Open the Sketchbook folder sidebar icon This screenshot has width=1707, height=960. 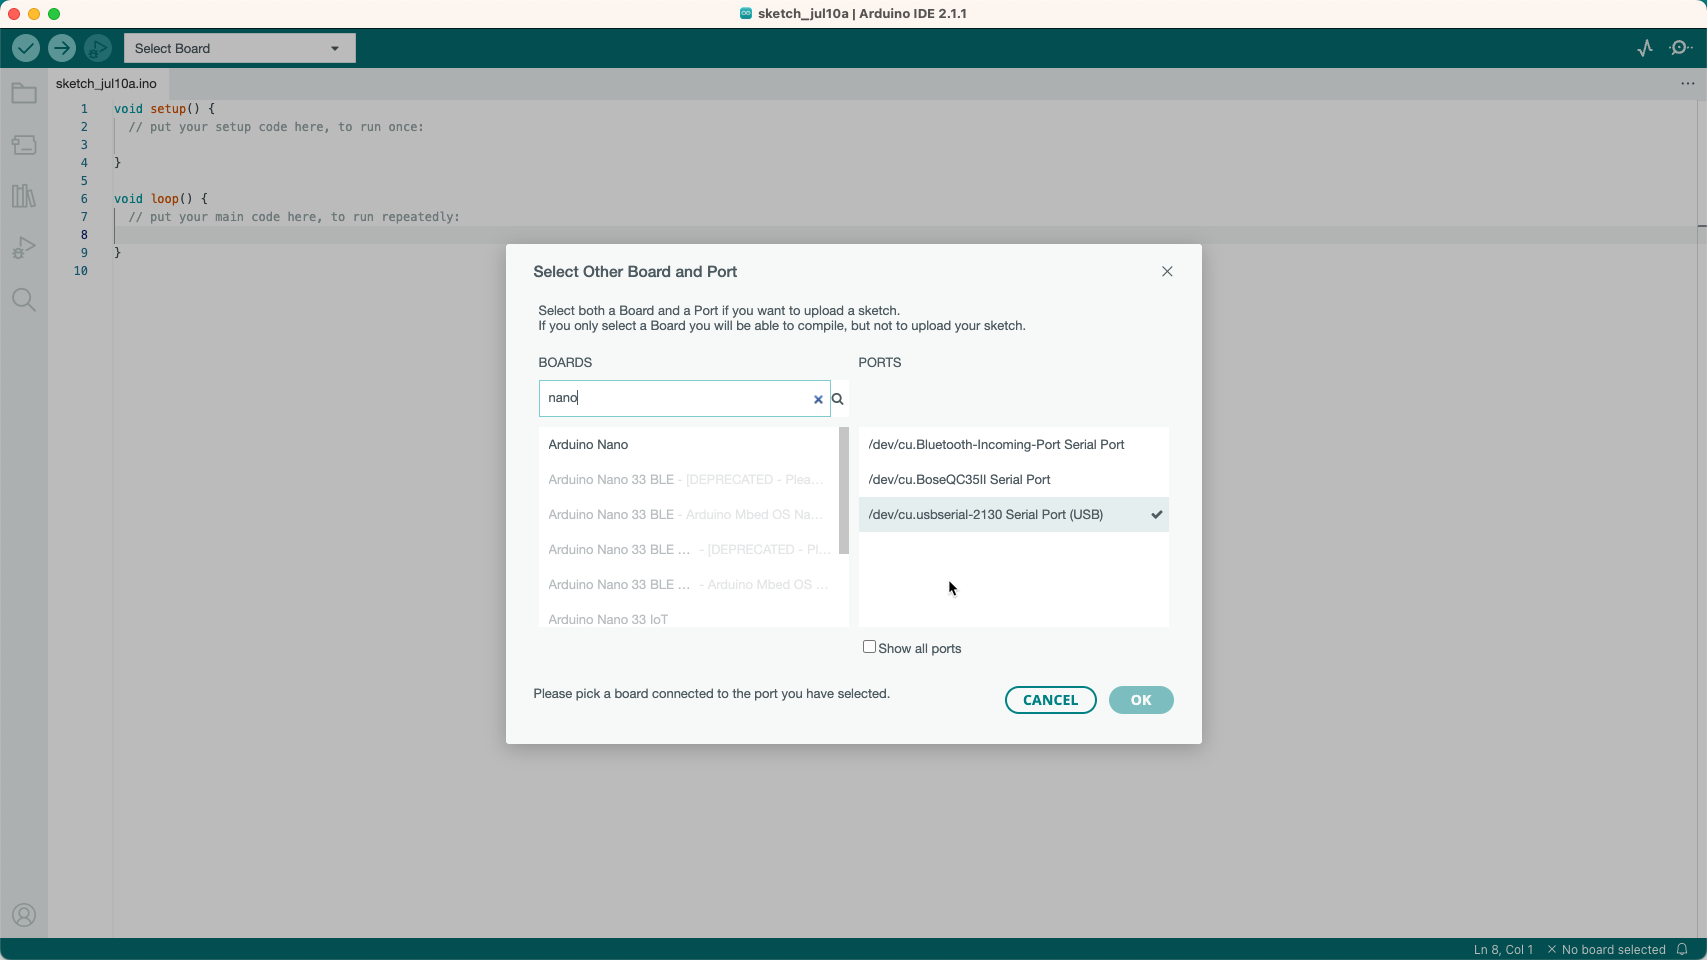pos(24,94)
